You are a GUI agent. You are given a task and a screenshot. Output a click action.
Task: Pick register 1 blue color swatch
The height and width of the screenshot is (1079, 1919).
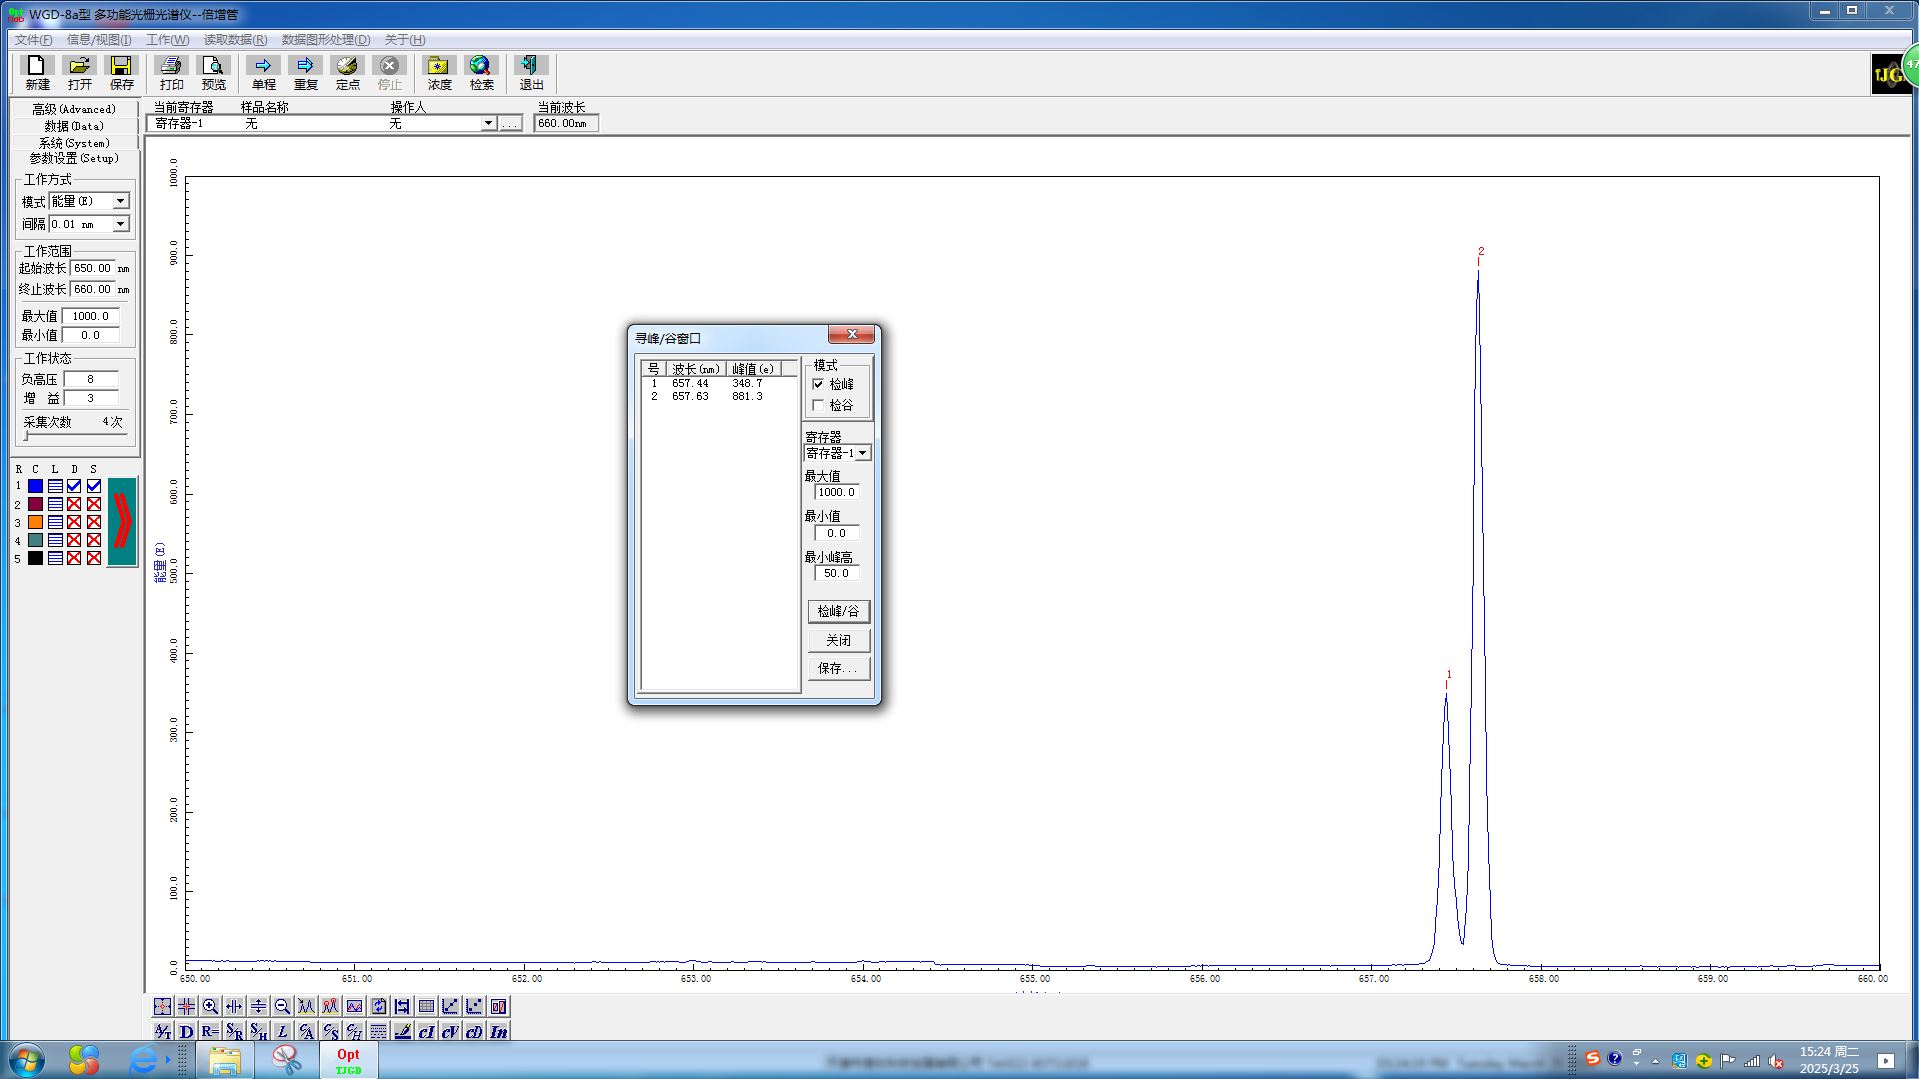coord(35,486)
